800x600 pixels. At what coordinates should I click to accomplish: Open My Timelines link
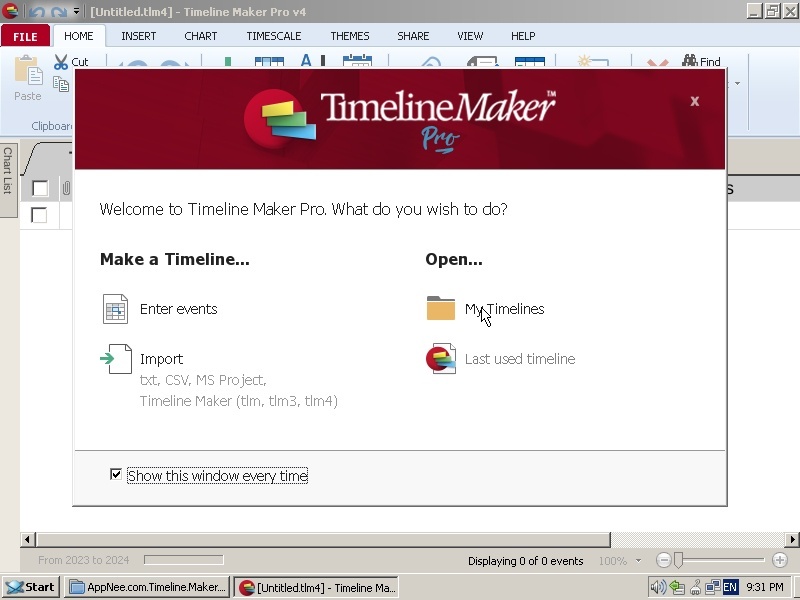pyautogui.click(x=504, y=309)
